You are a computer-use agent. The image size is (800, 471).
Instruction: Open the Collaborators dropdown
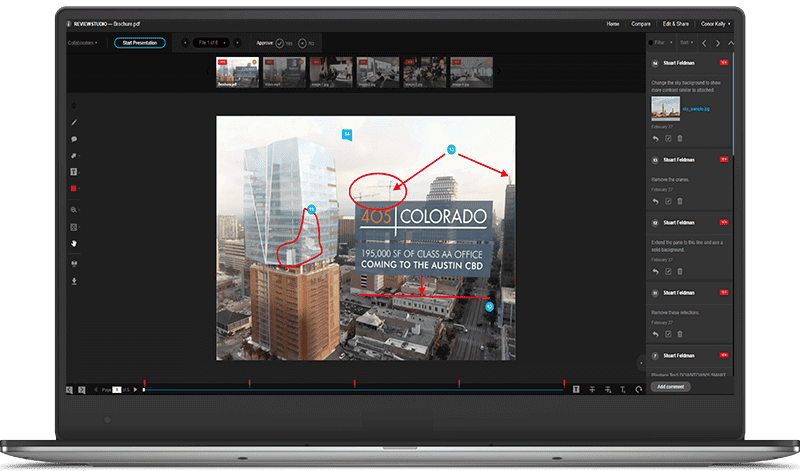[82, 43]
